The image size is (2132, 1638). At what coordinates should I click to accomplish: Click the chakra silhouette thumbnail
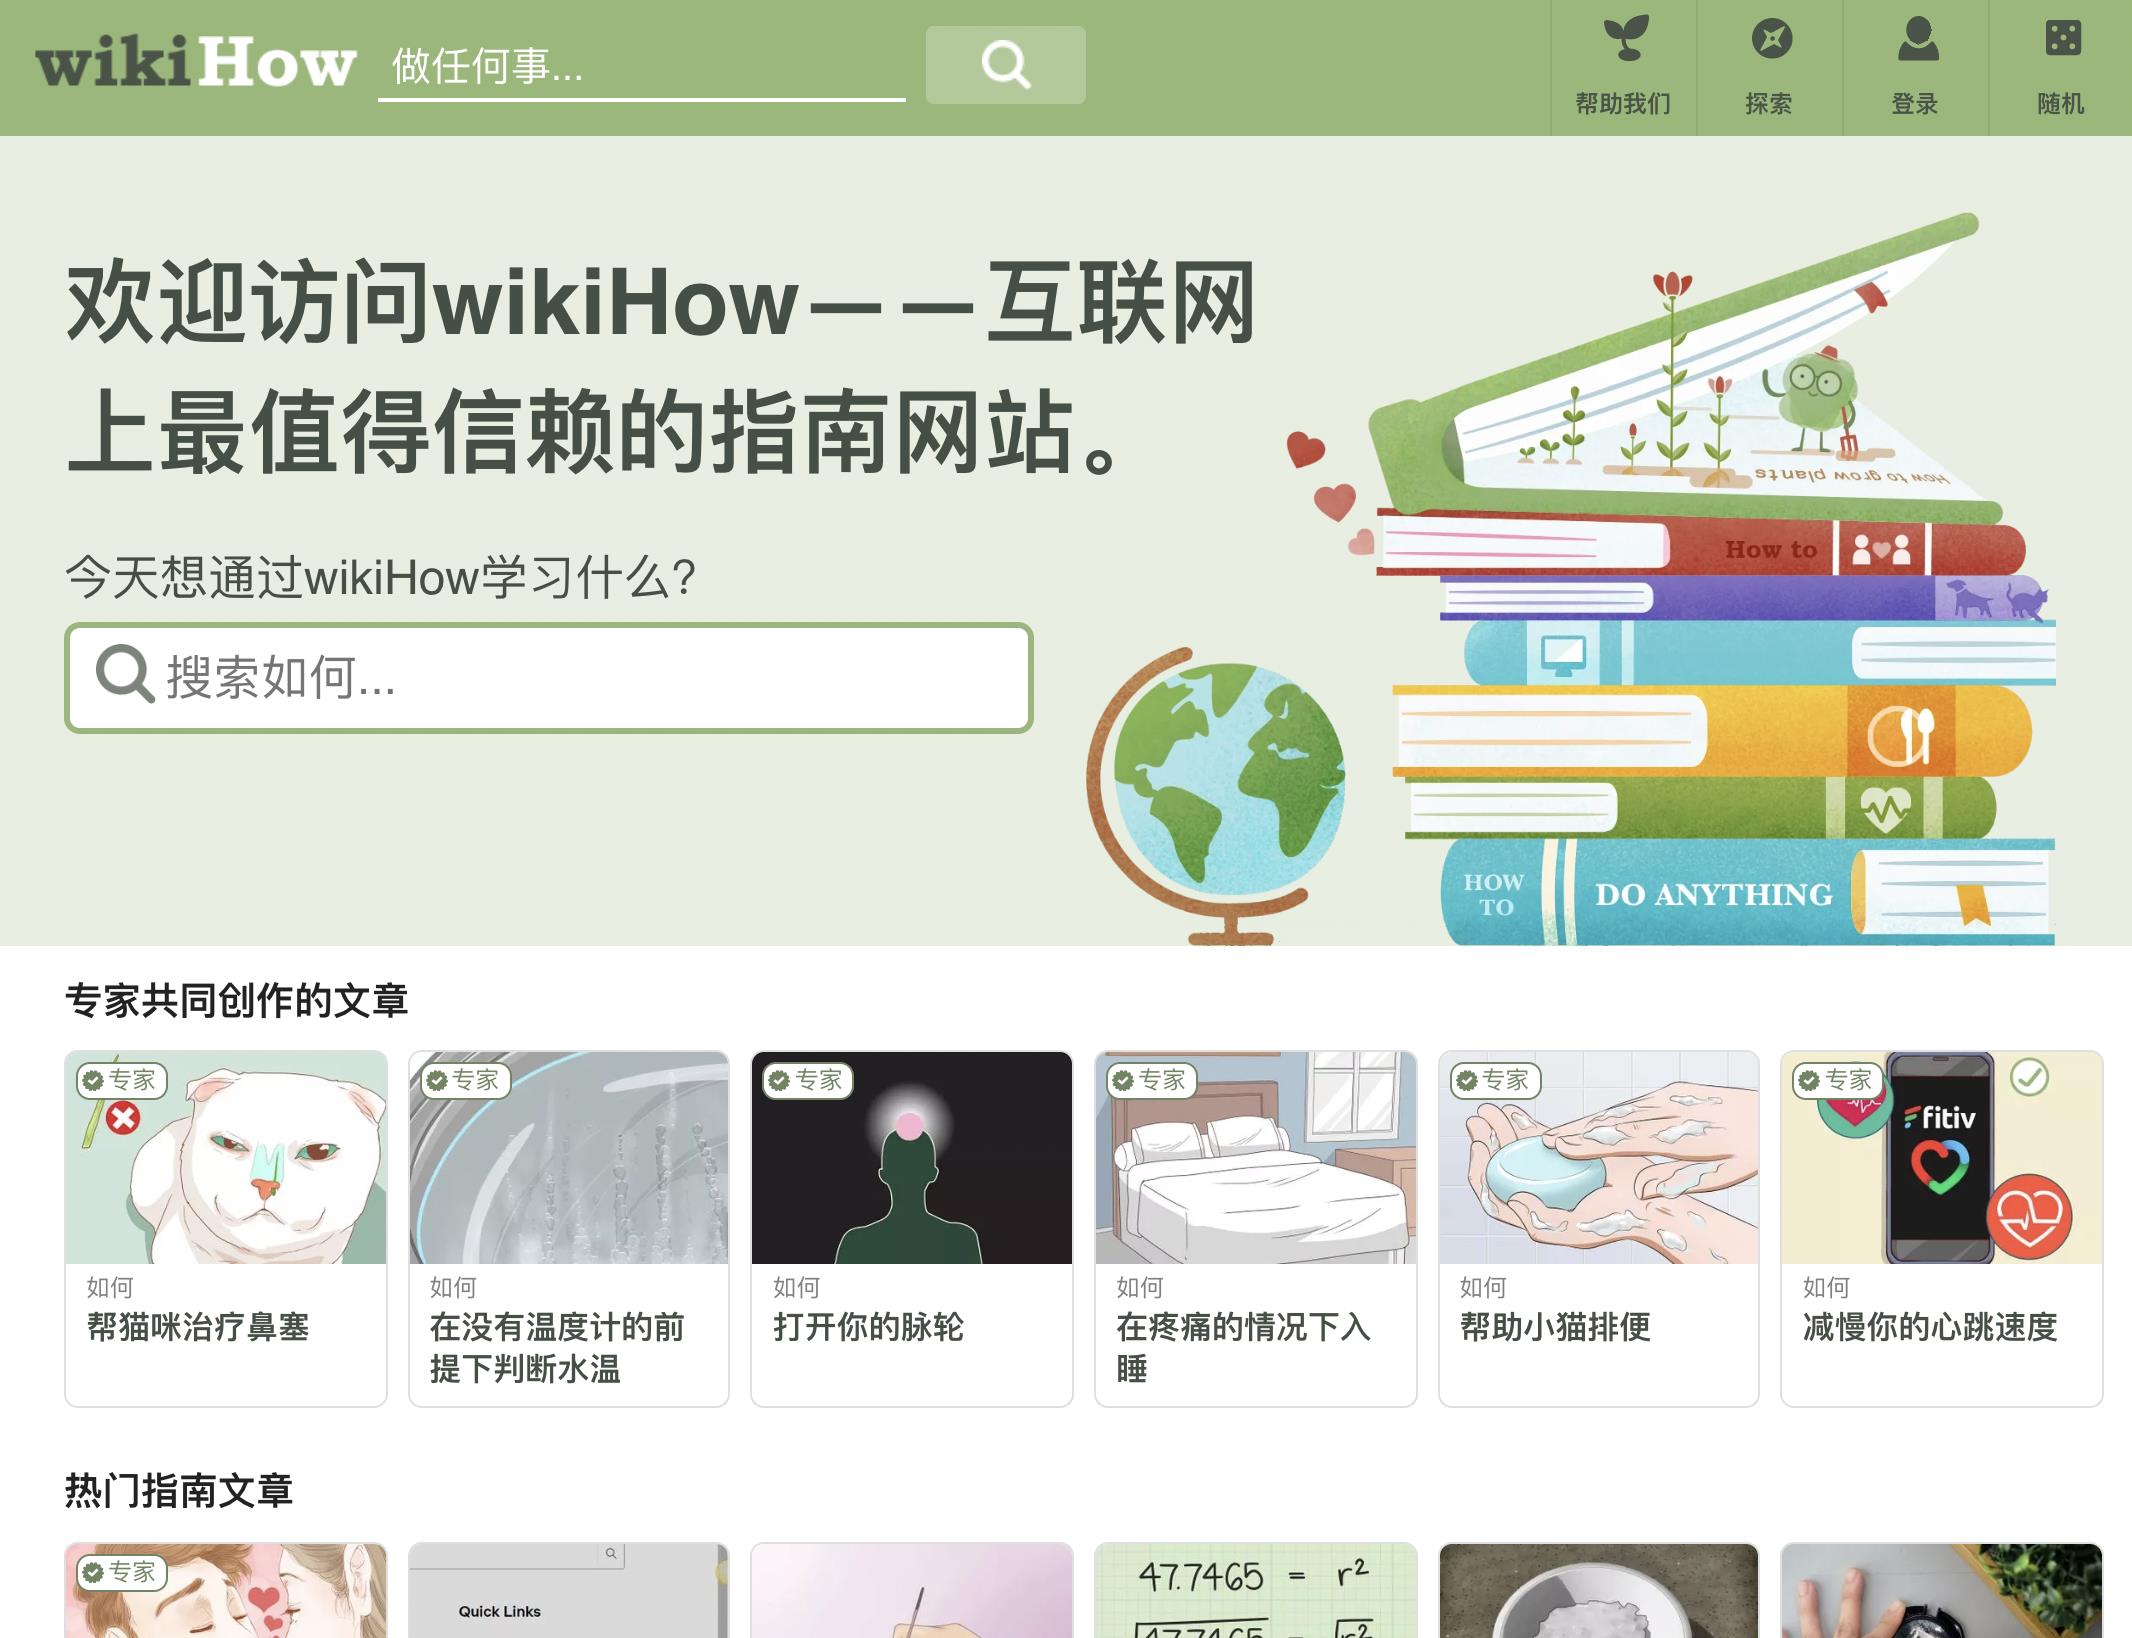(912, 1158)
